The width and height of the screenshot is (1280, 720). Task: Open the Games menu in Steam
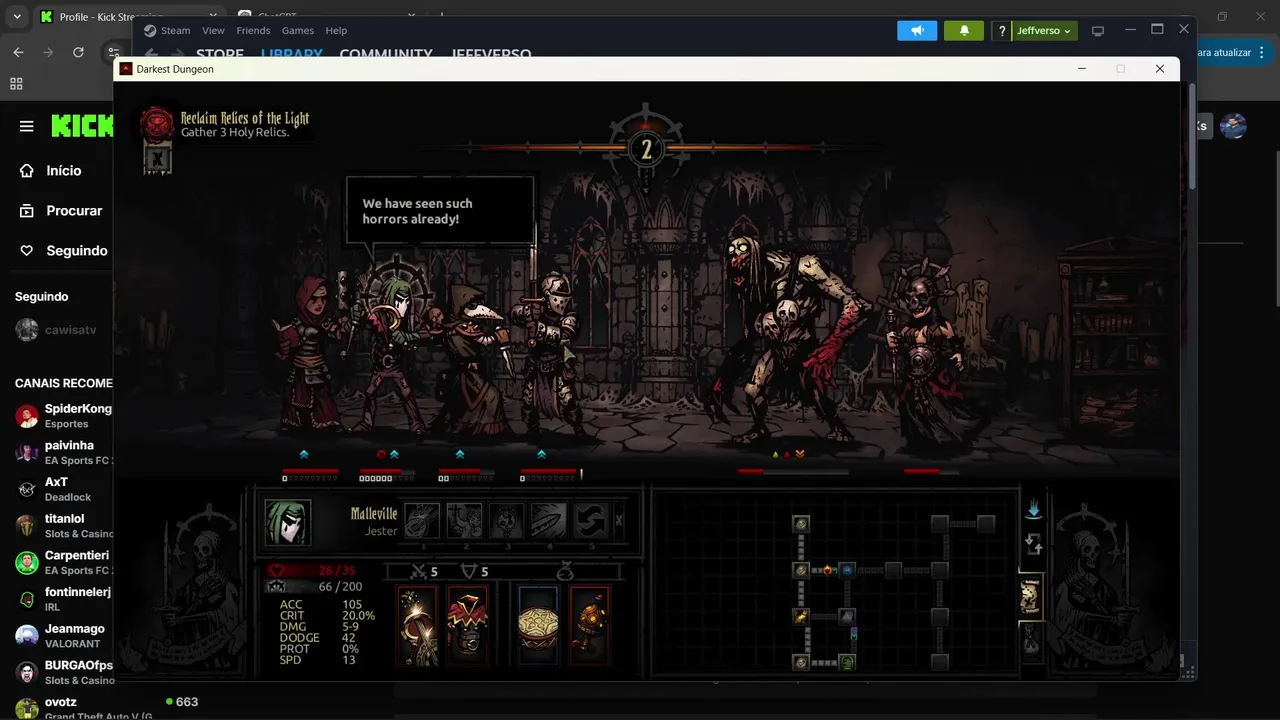(x=297, y=31)
